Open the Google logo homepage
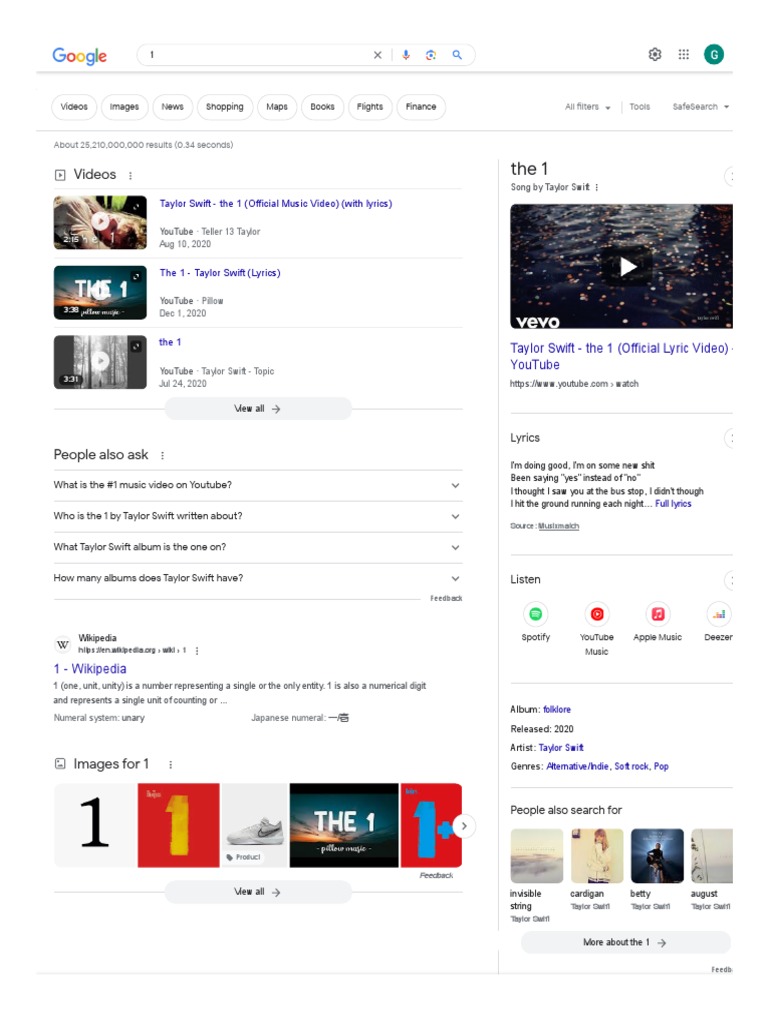The height and width of the screenshot is (1024, 768). [80, 56]
